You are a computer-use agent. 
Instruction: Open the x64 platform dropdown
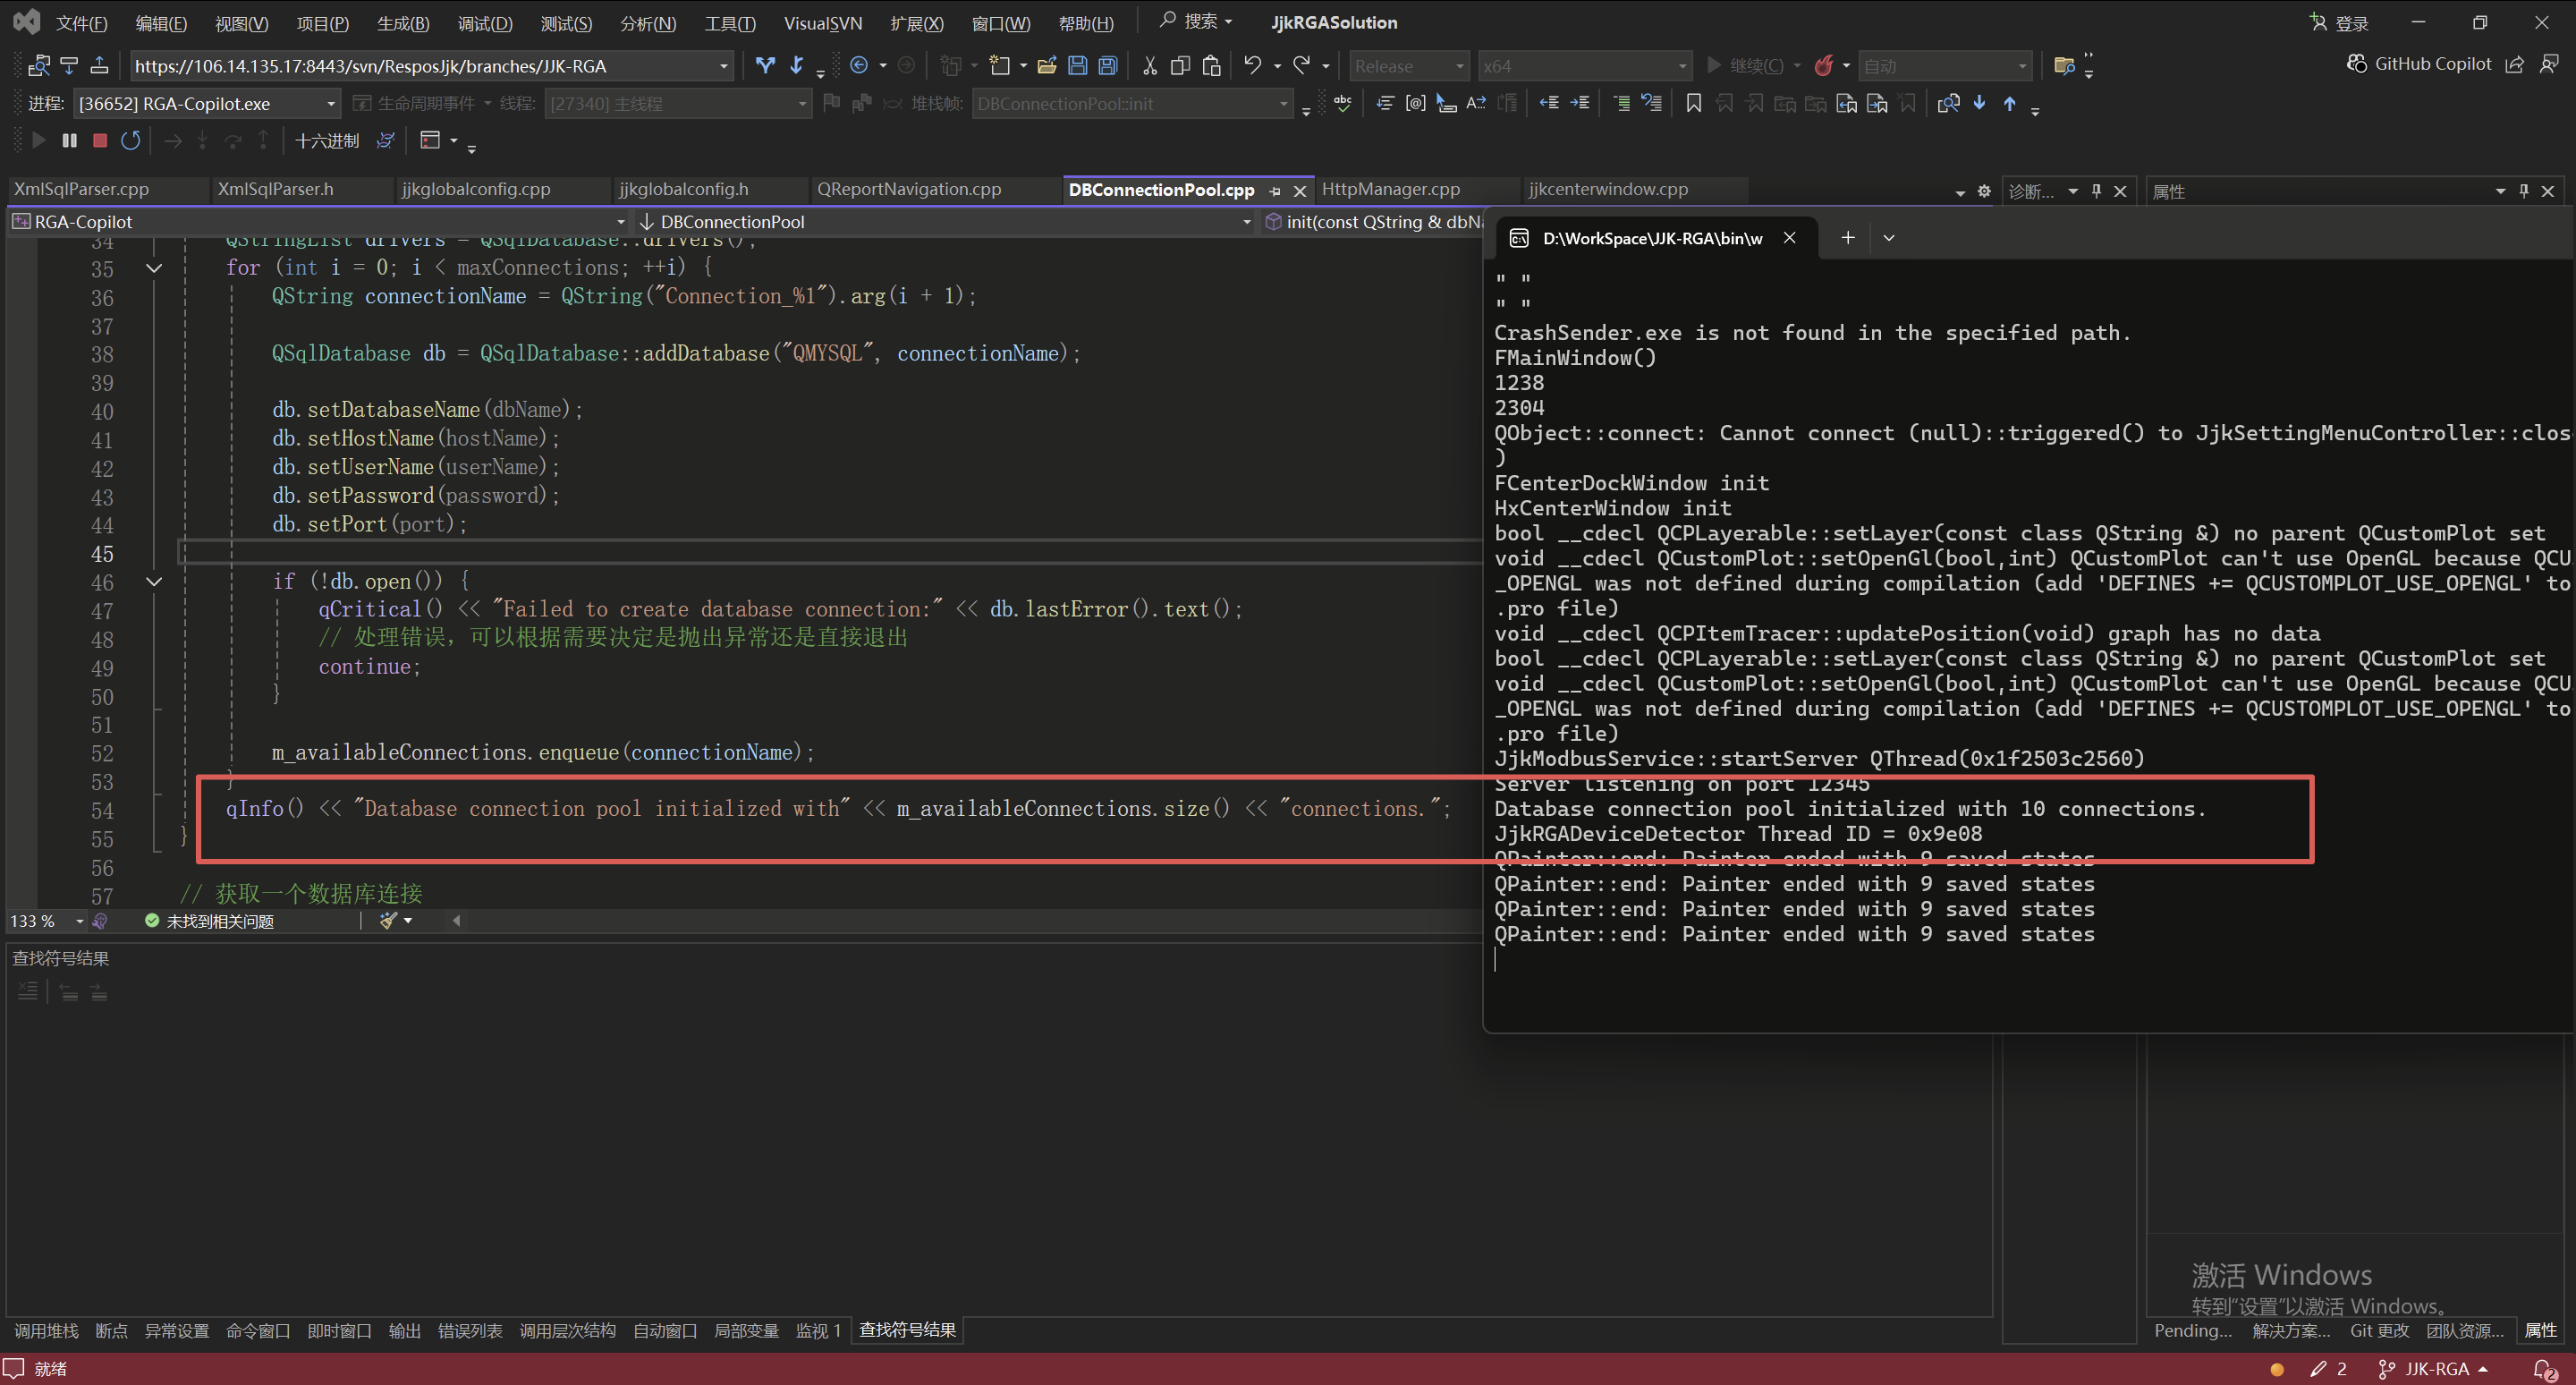pyautogui.click(x=1685, y=65)
